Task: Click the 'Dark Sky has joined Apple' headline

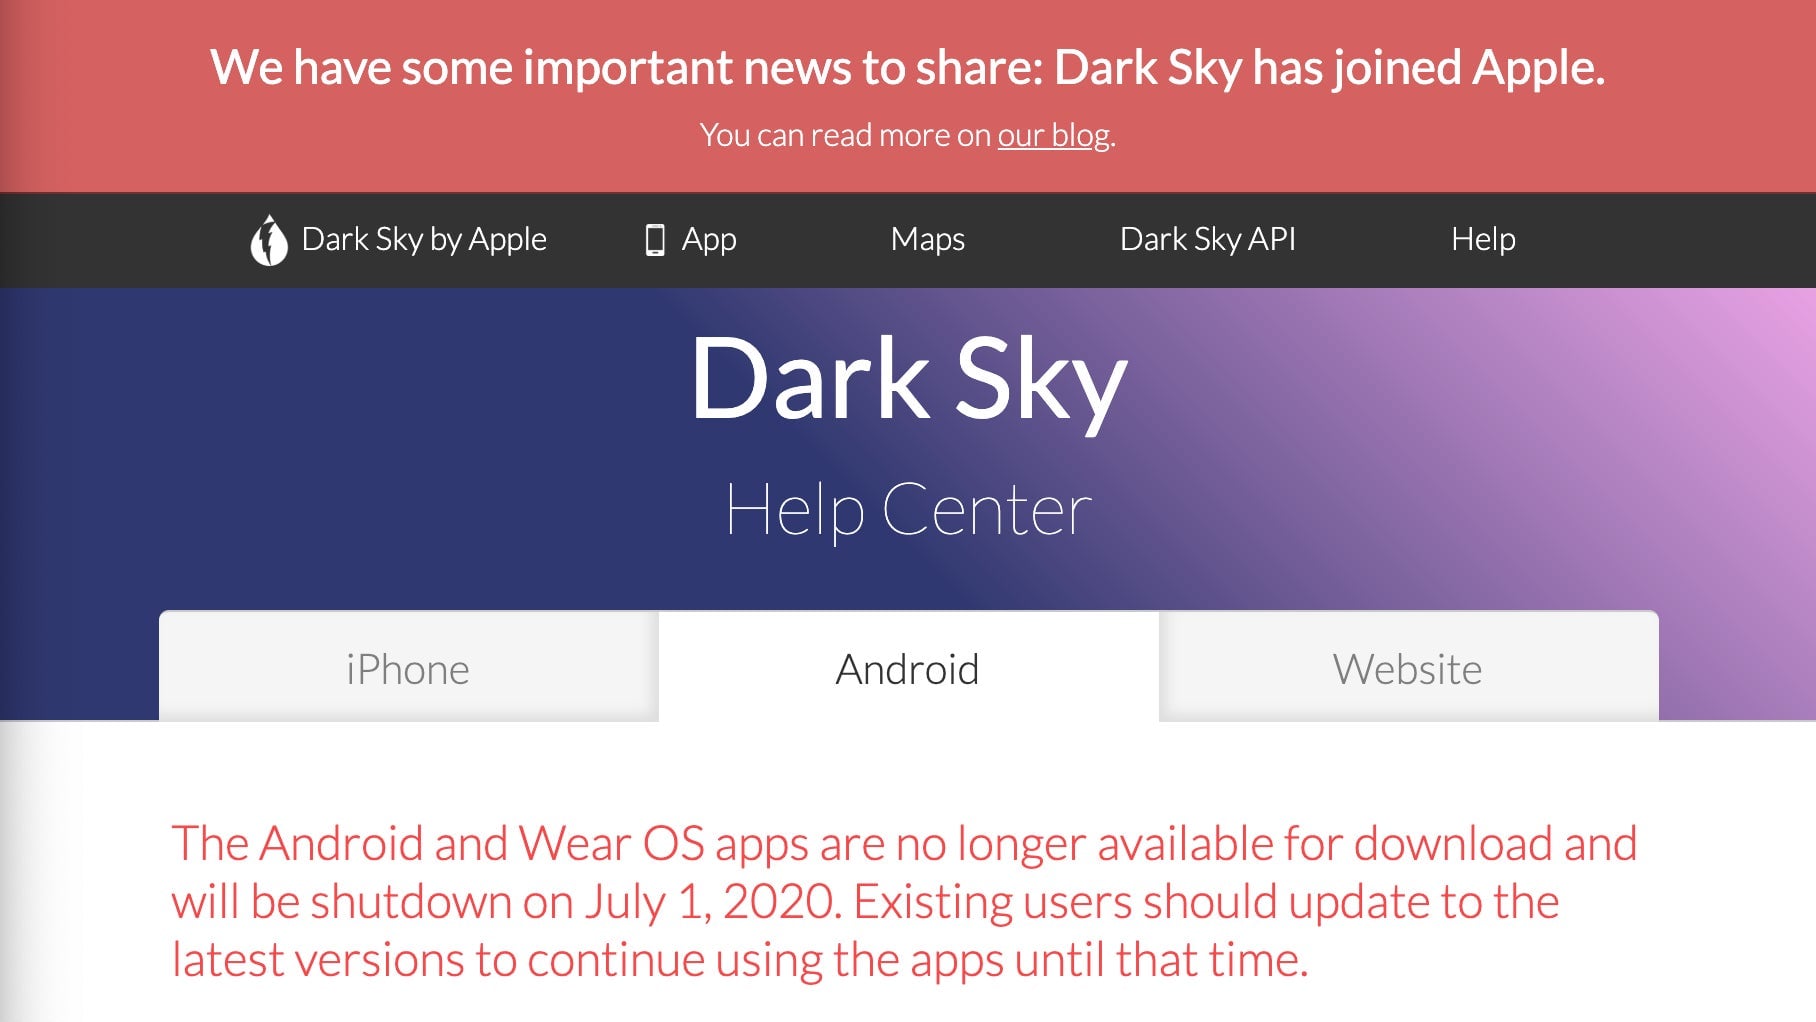Action: click(x=1329, y=68)
